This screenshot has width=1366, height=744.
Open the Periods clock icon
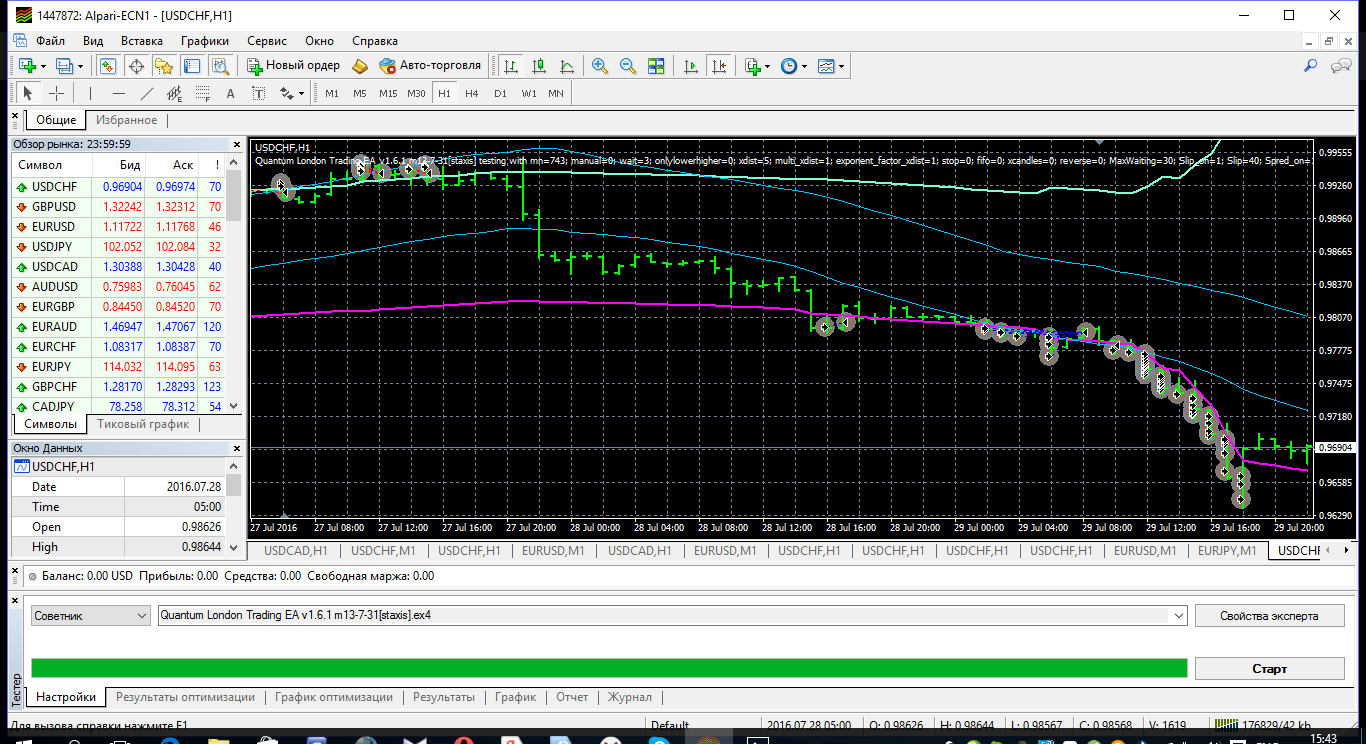(x=789, y=66)
